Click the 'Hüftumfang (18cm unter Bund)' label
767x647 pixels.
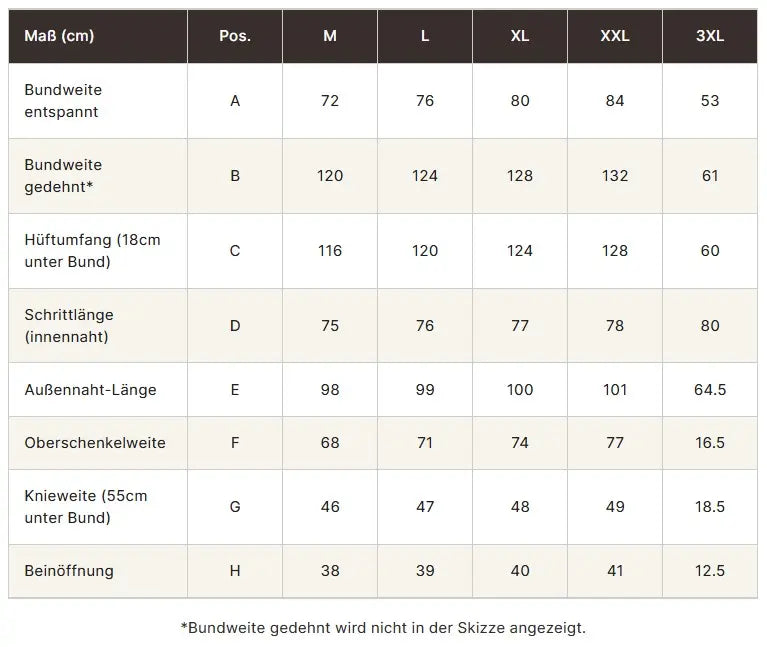tap(92, 250)
